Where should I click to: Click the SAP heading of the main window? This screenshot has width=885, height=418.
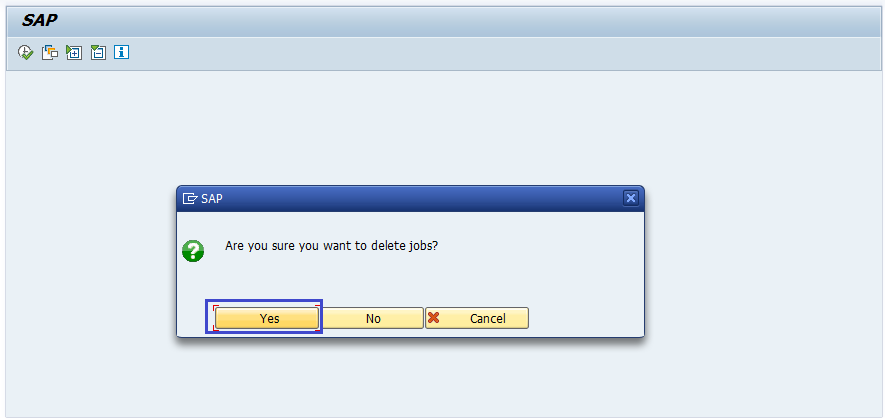pyautogui.click(x=40, y=20)
